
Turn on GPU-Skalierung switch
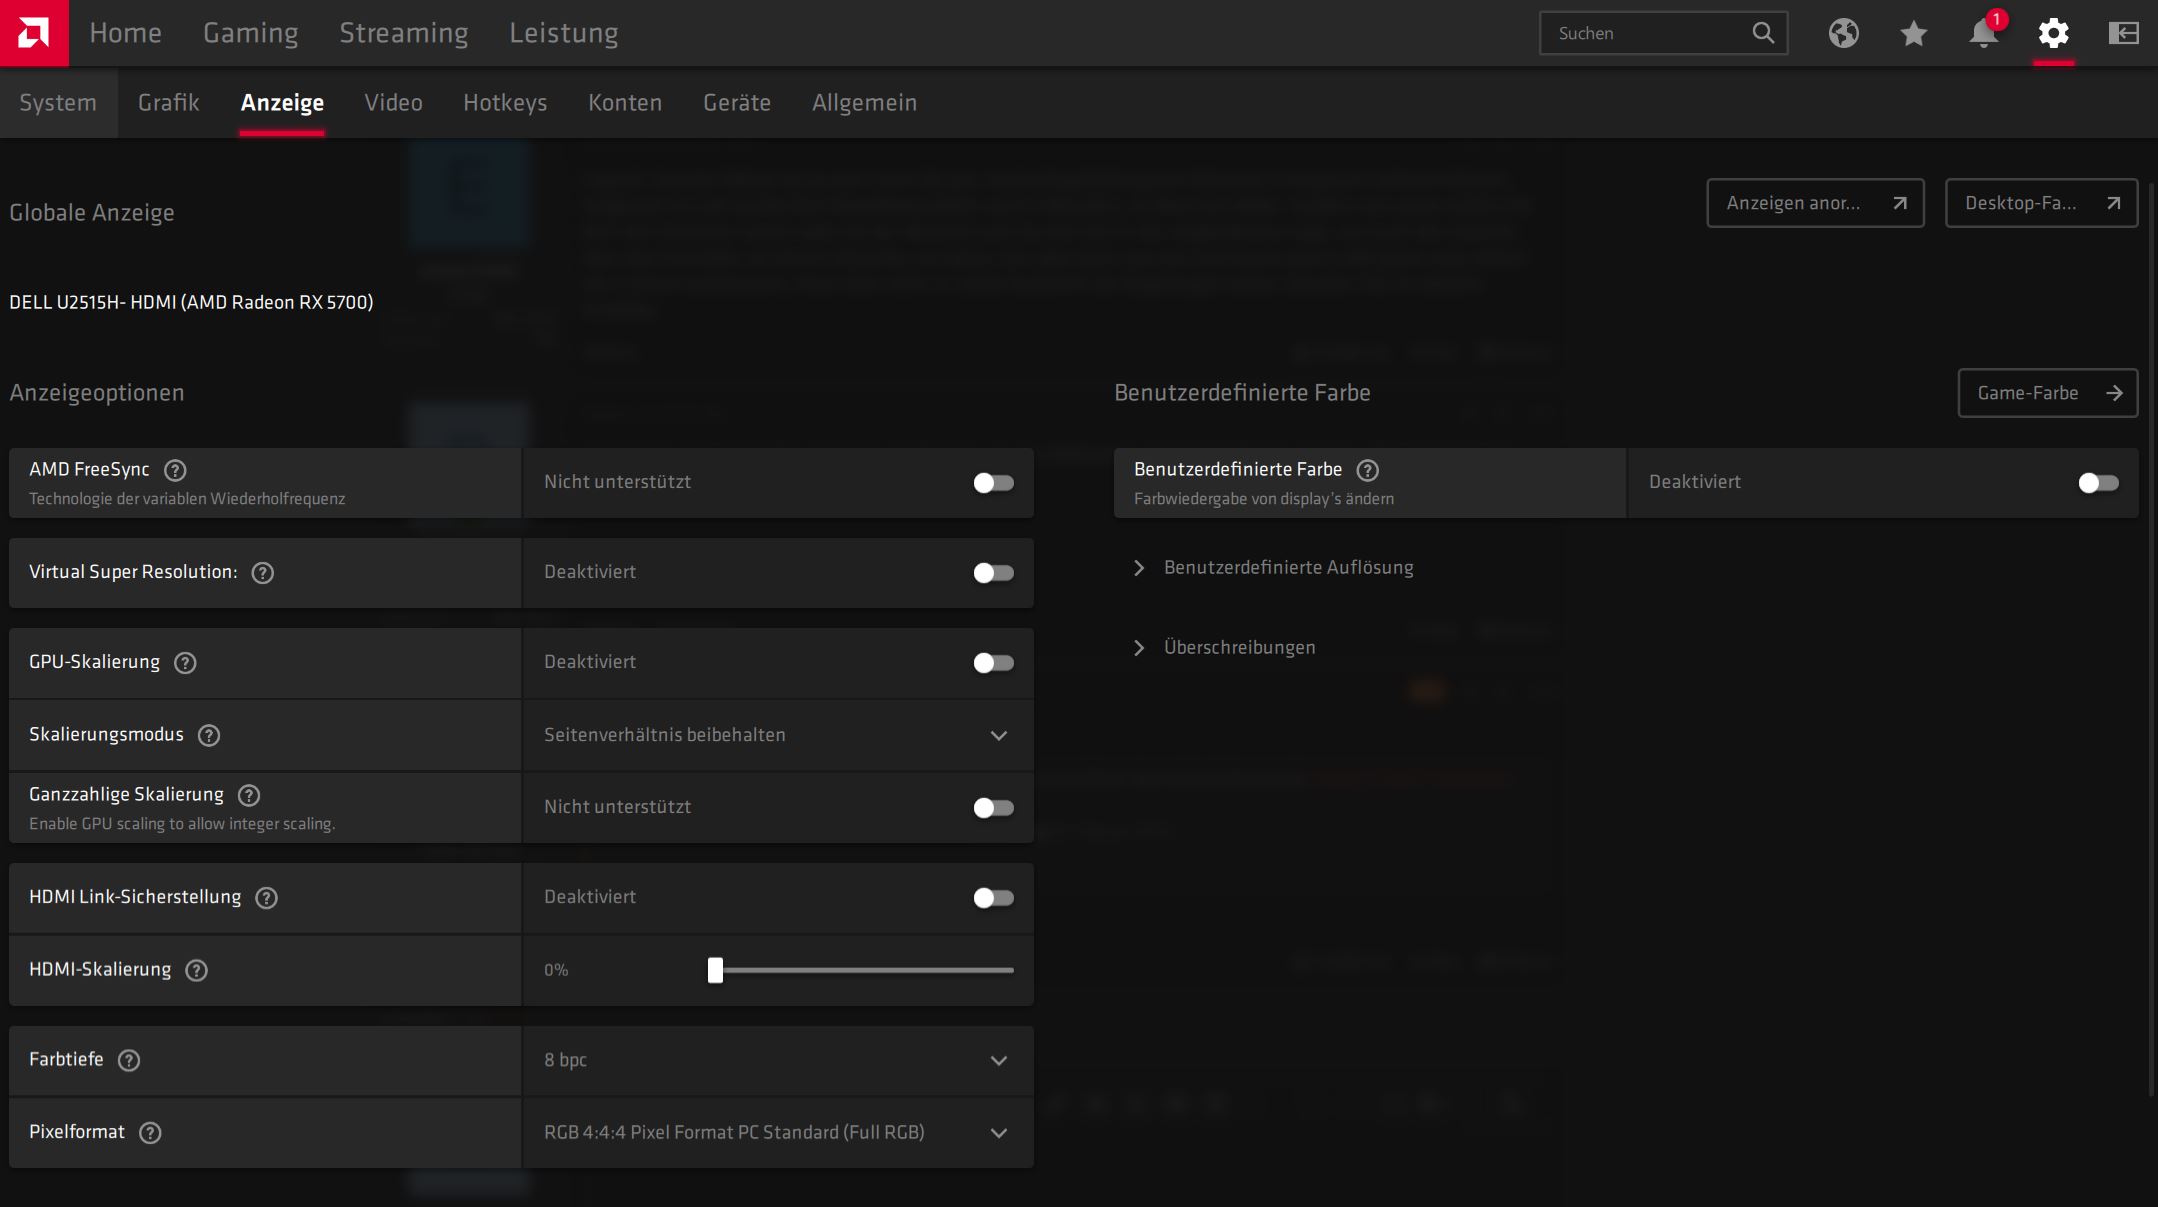click(x=993, y=663)
